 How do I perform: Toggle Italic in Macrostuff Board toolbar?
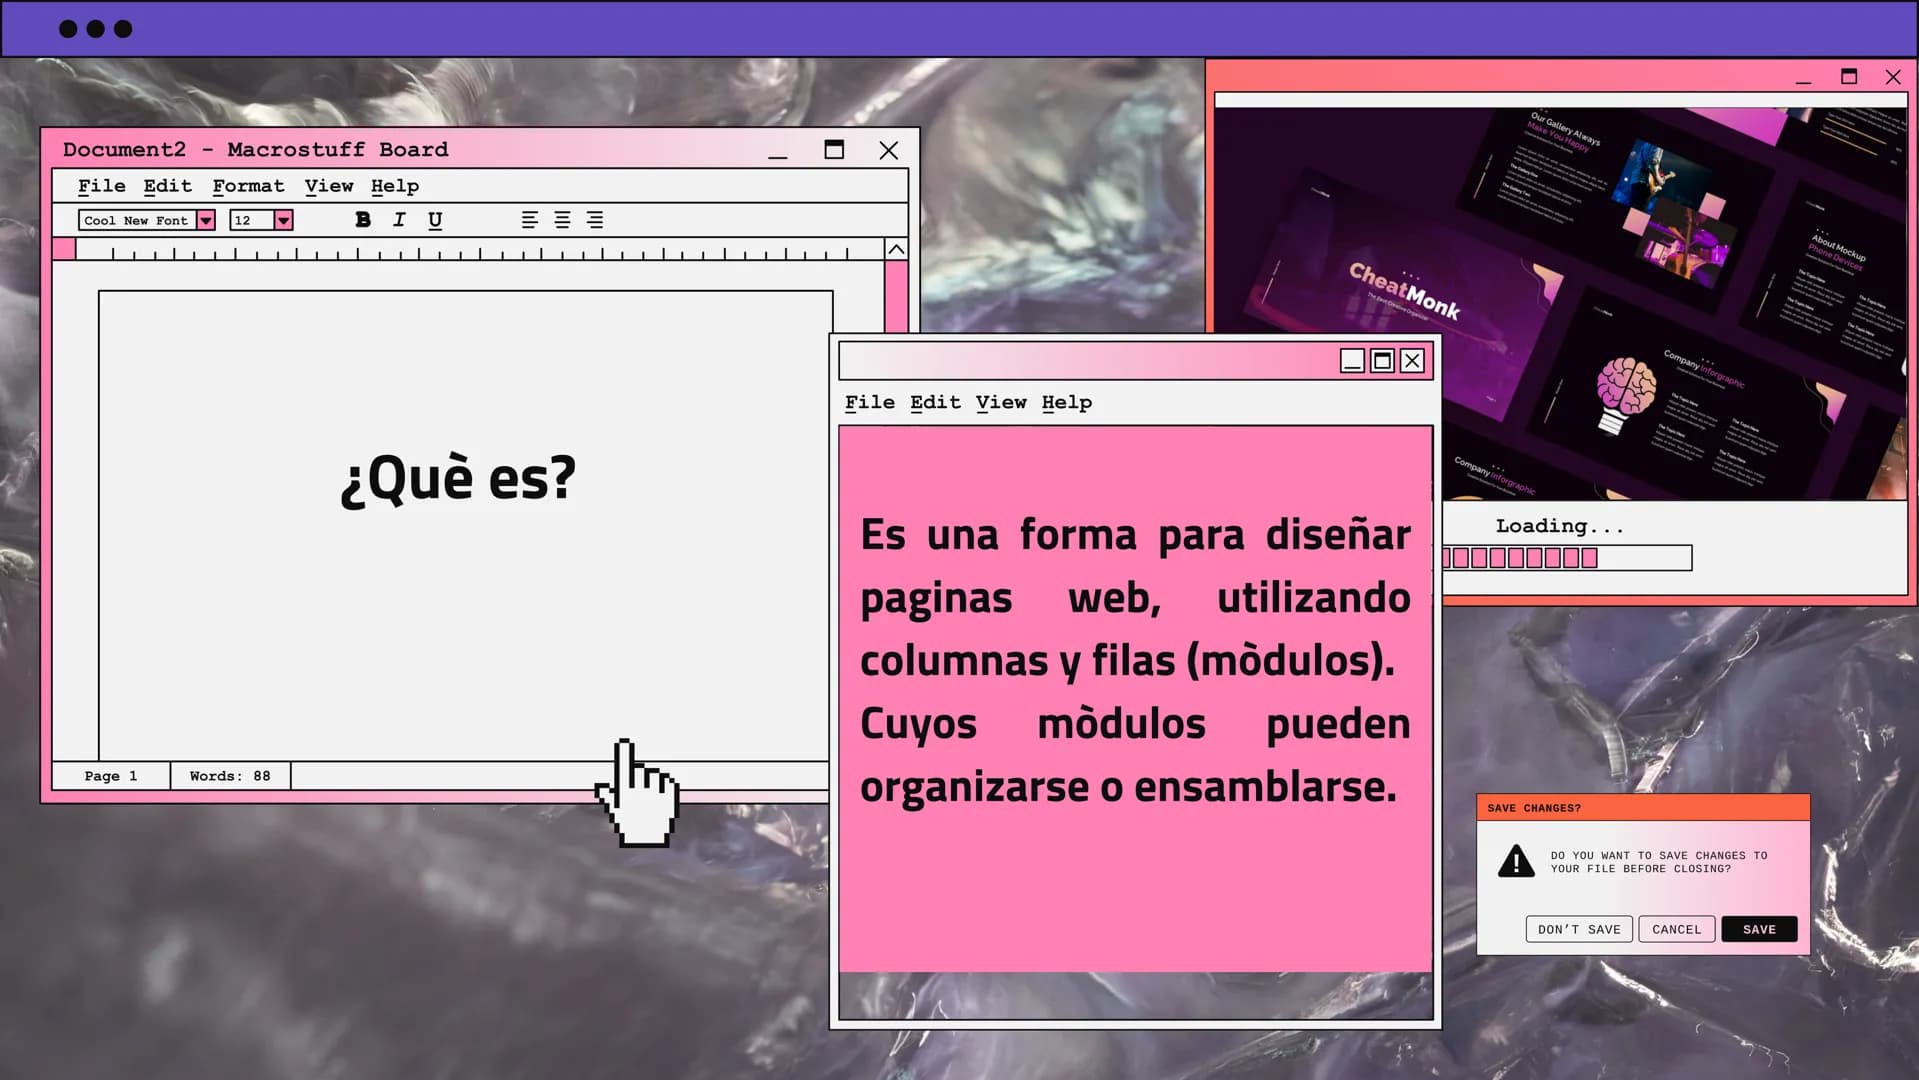pos(399,220)
